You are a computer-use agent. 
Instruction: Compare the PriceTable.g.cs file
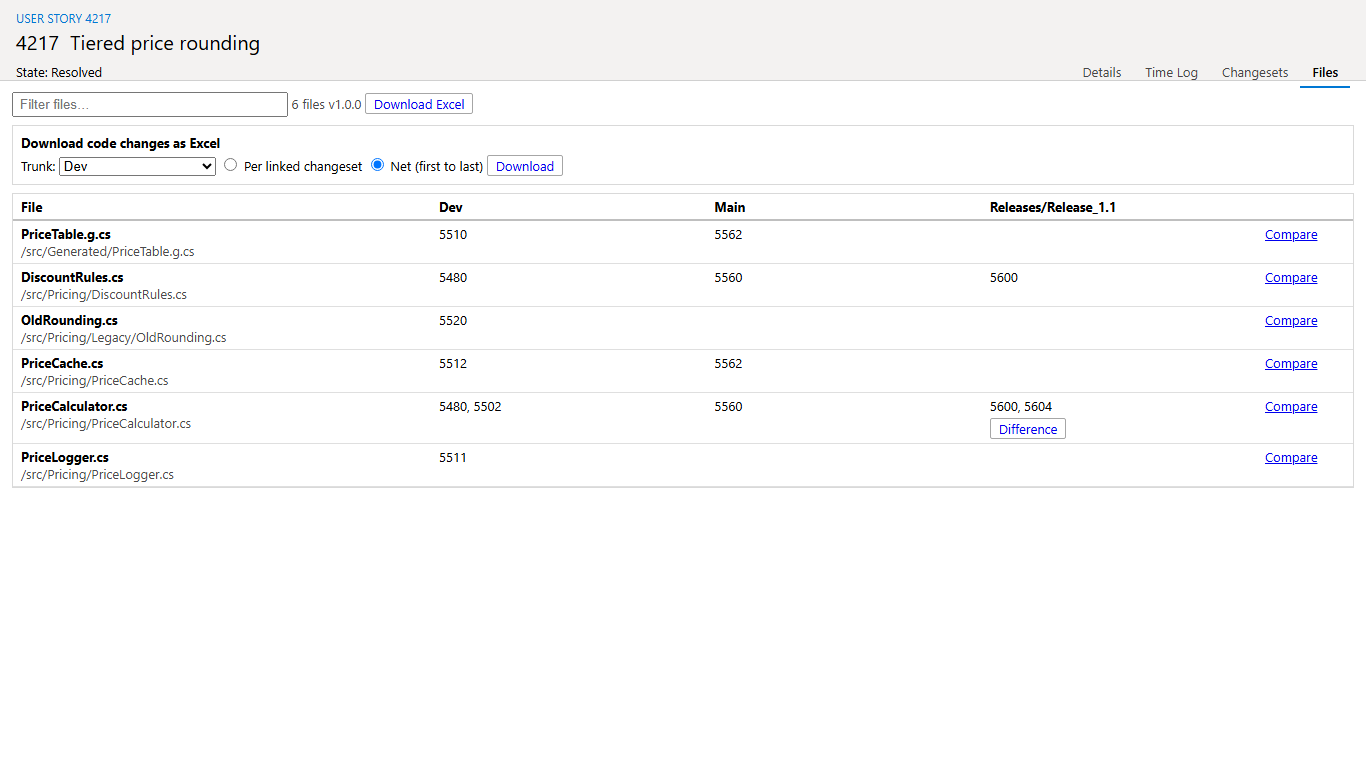(x=1291, y=235)
